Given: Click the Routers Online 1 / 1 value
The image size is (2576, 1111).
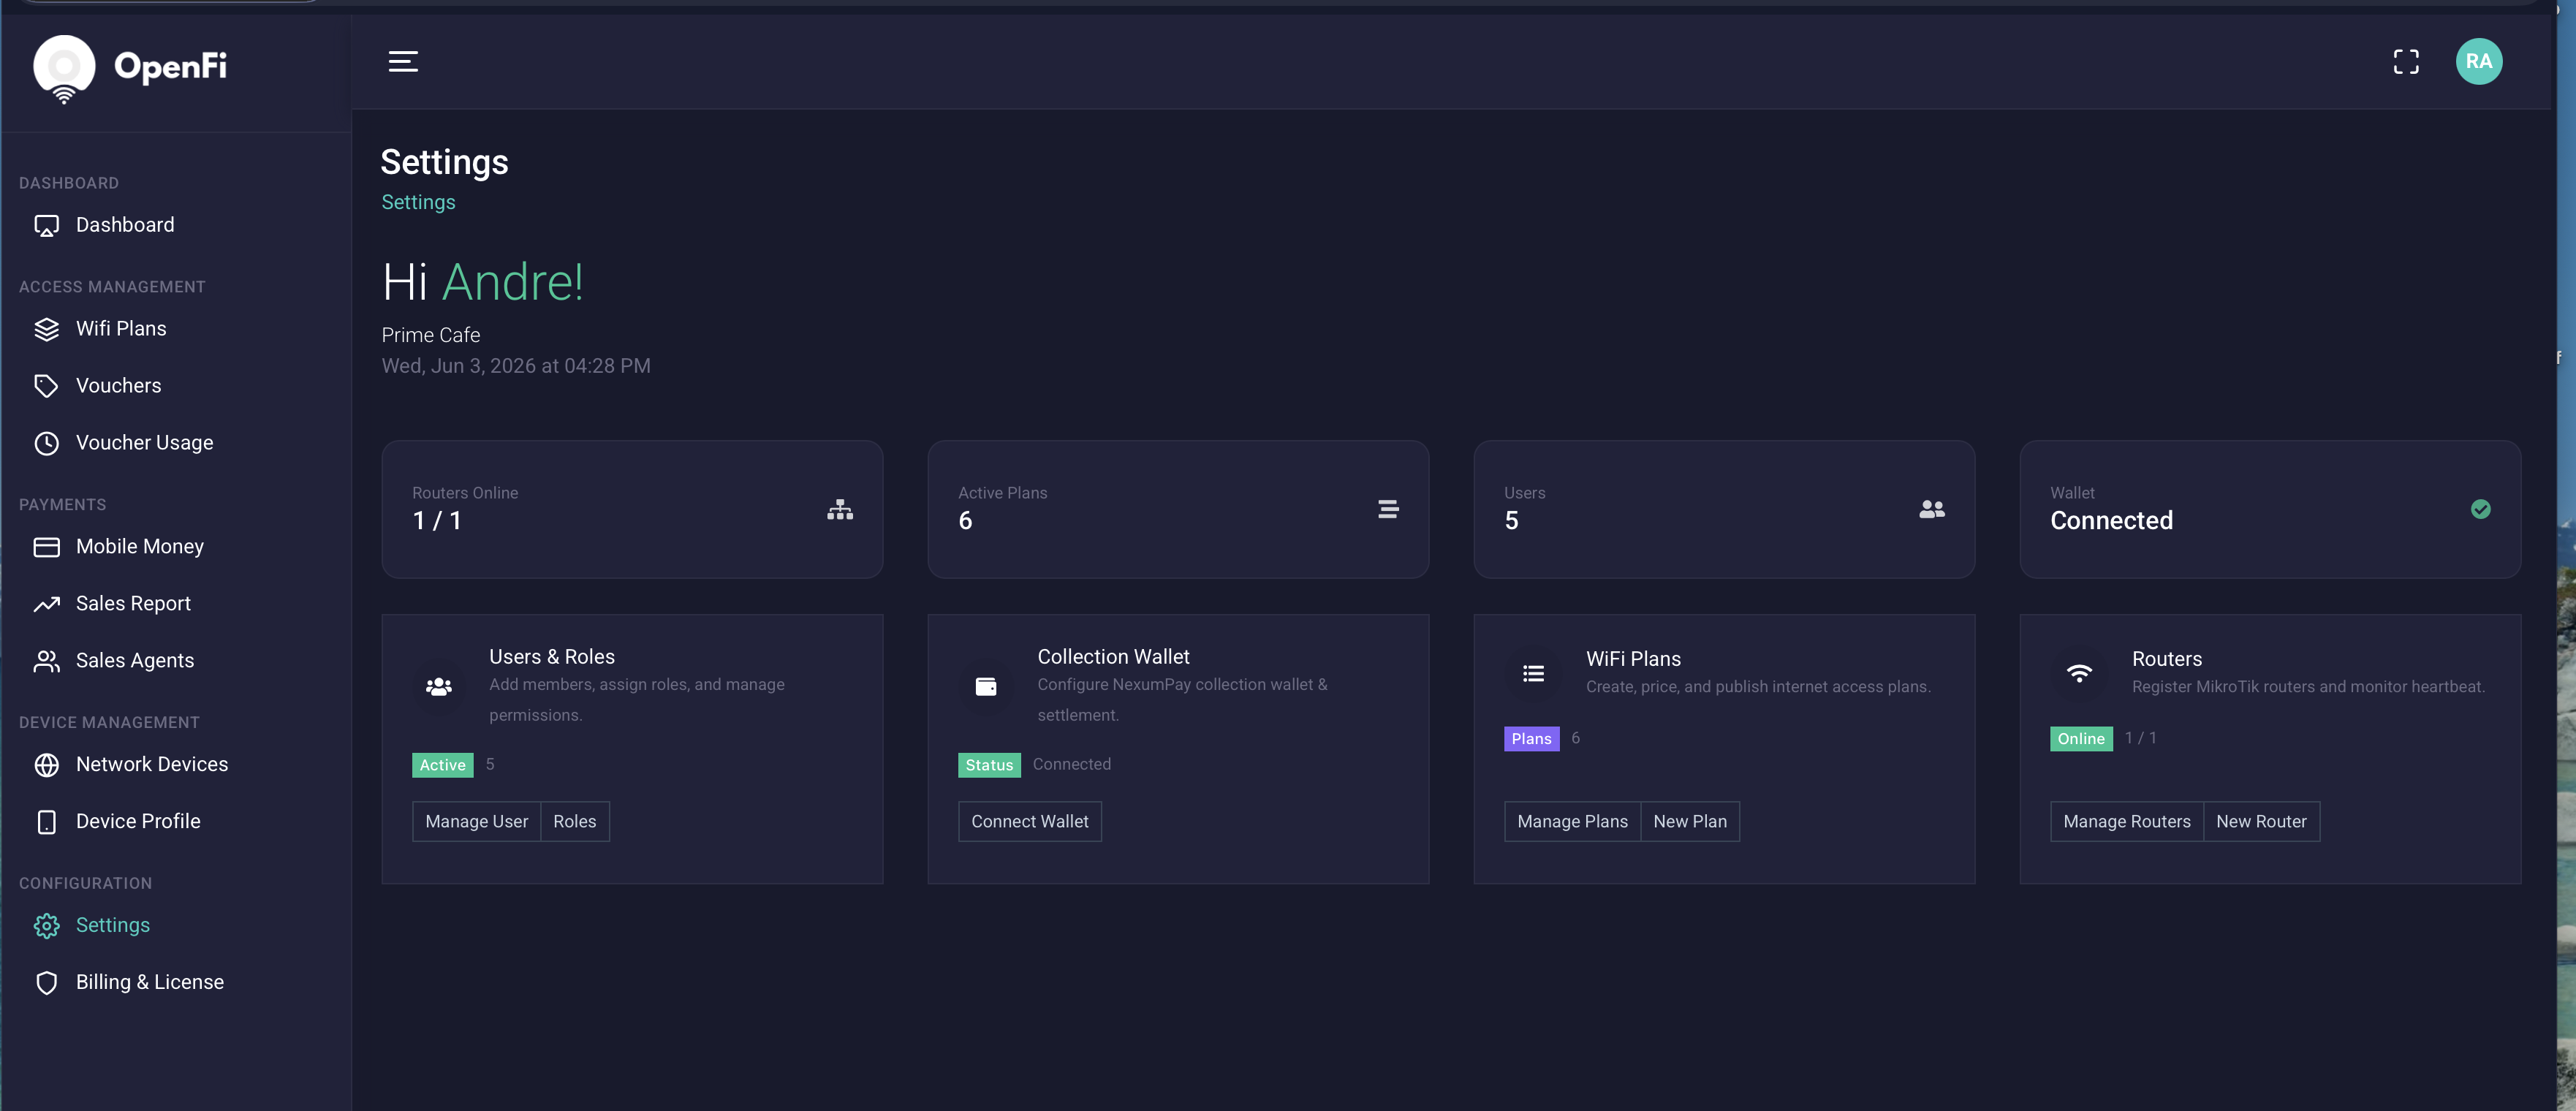Looking at the screenshot, I should pyautogui.click(x=437, y=521).
